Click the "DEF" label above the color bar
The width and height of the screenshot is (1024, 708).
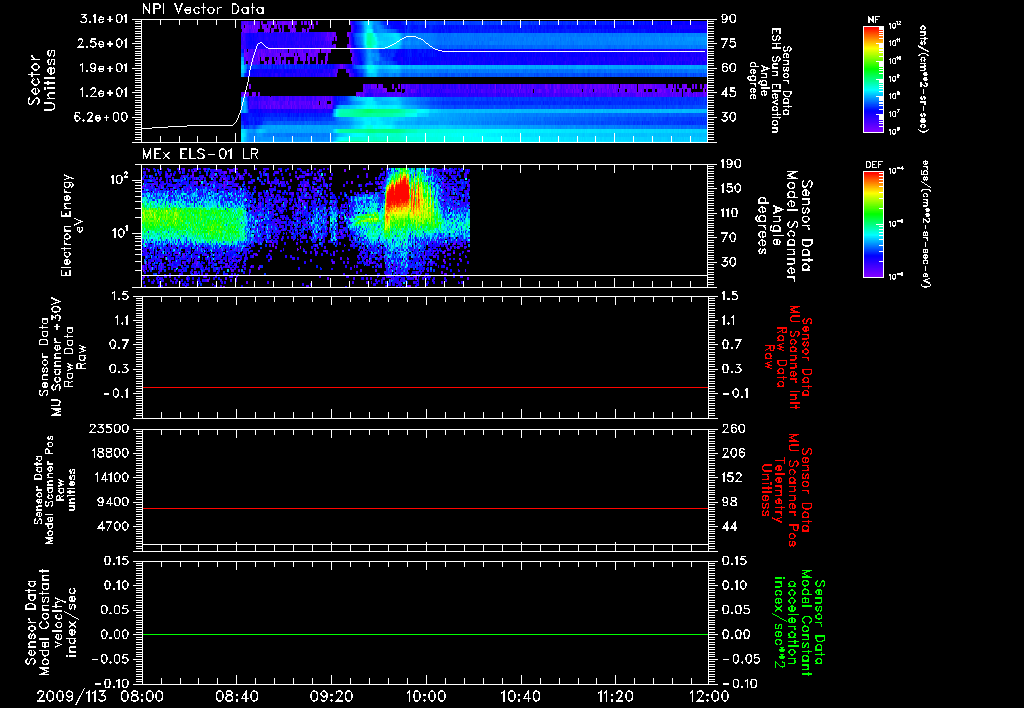pyautogui.click(x=873, y=165)
